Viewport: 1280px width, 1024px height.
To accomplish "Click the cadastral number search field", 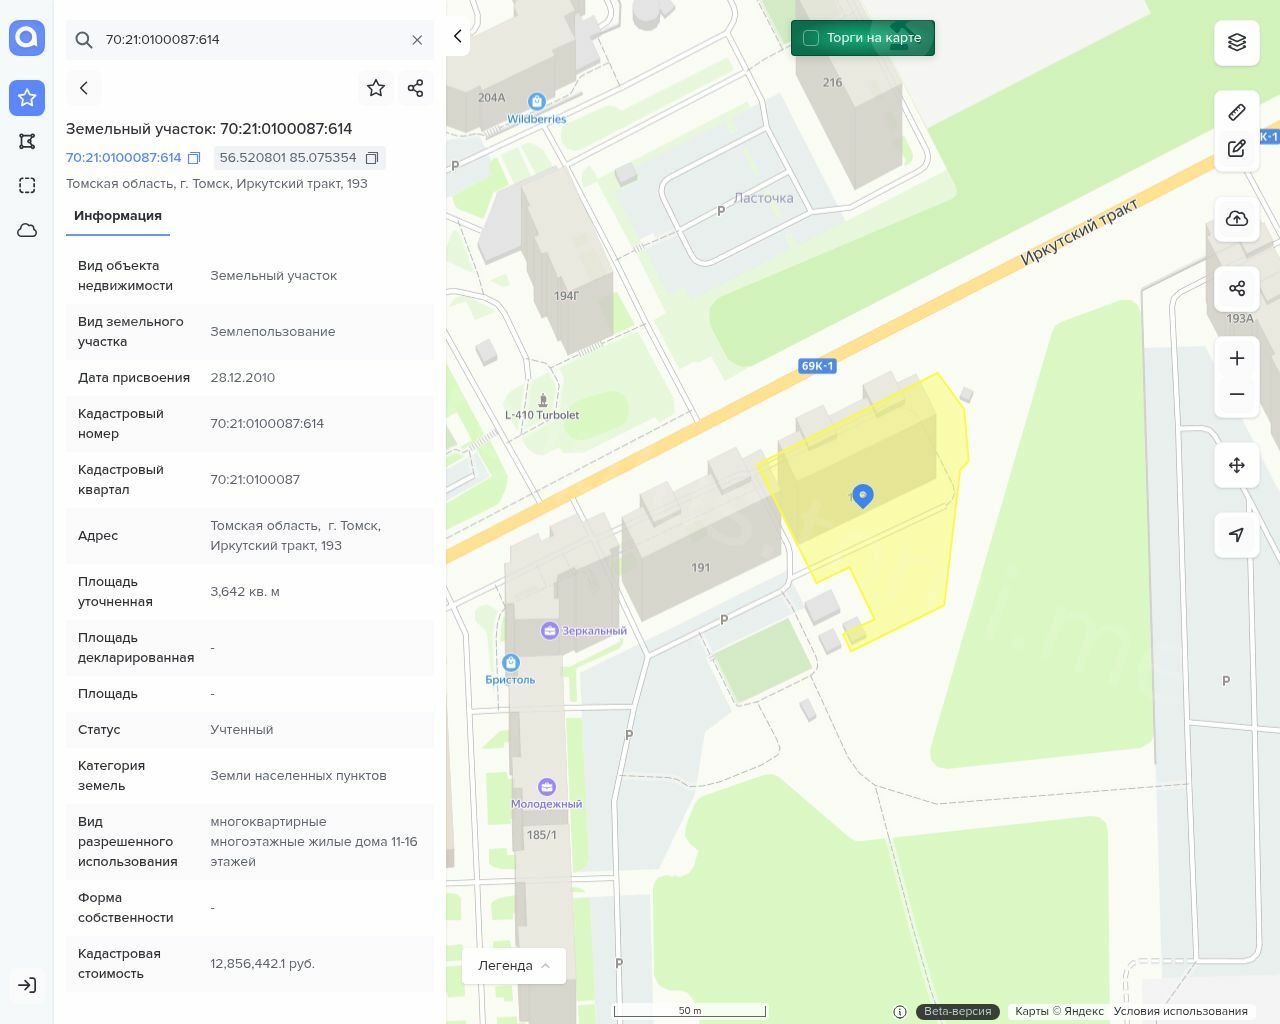I will click(250, 40).
